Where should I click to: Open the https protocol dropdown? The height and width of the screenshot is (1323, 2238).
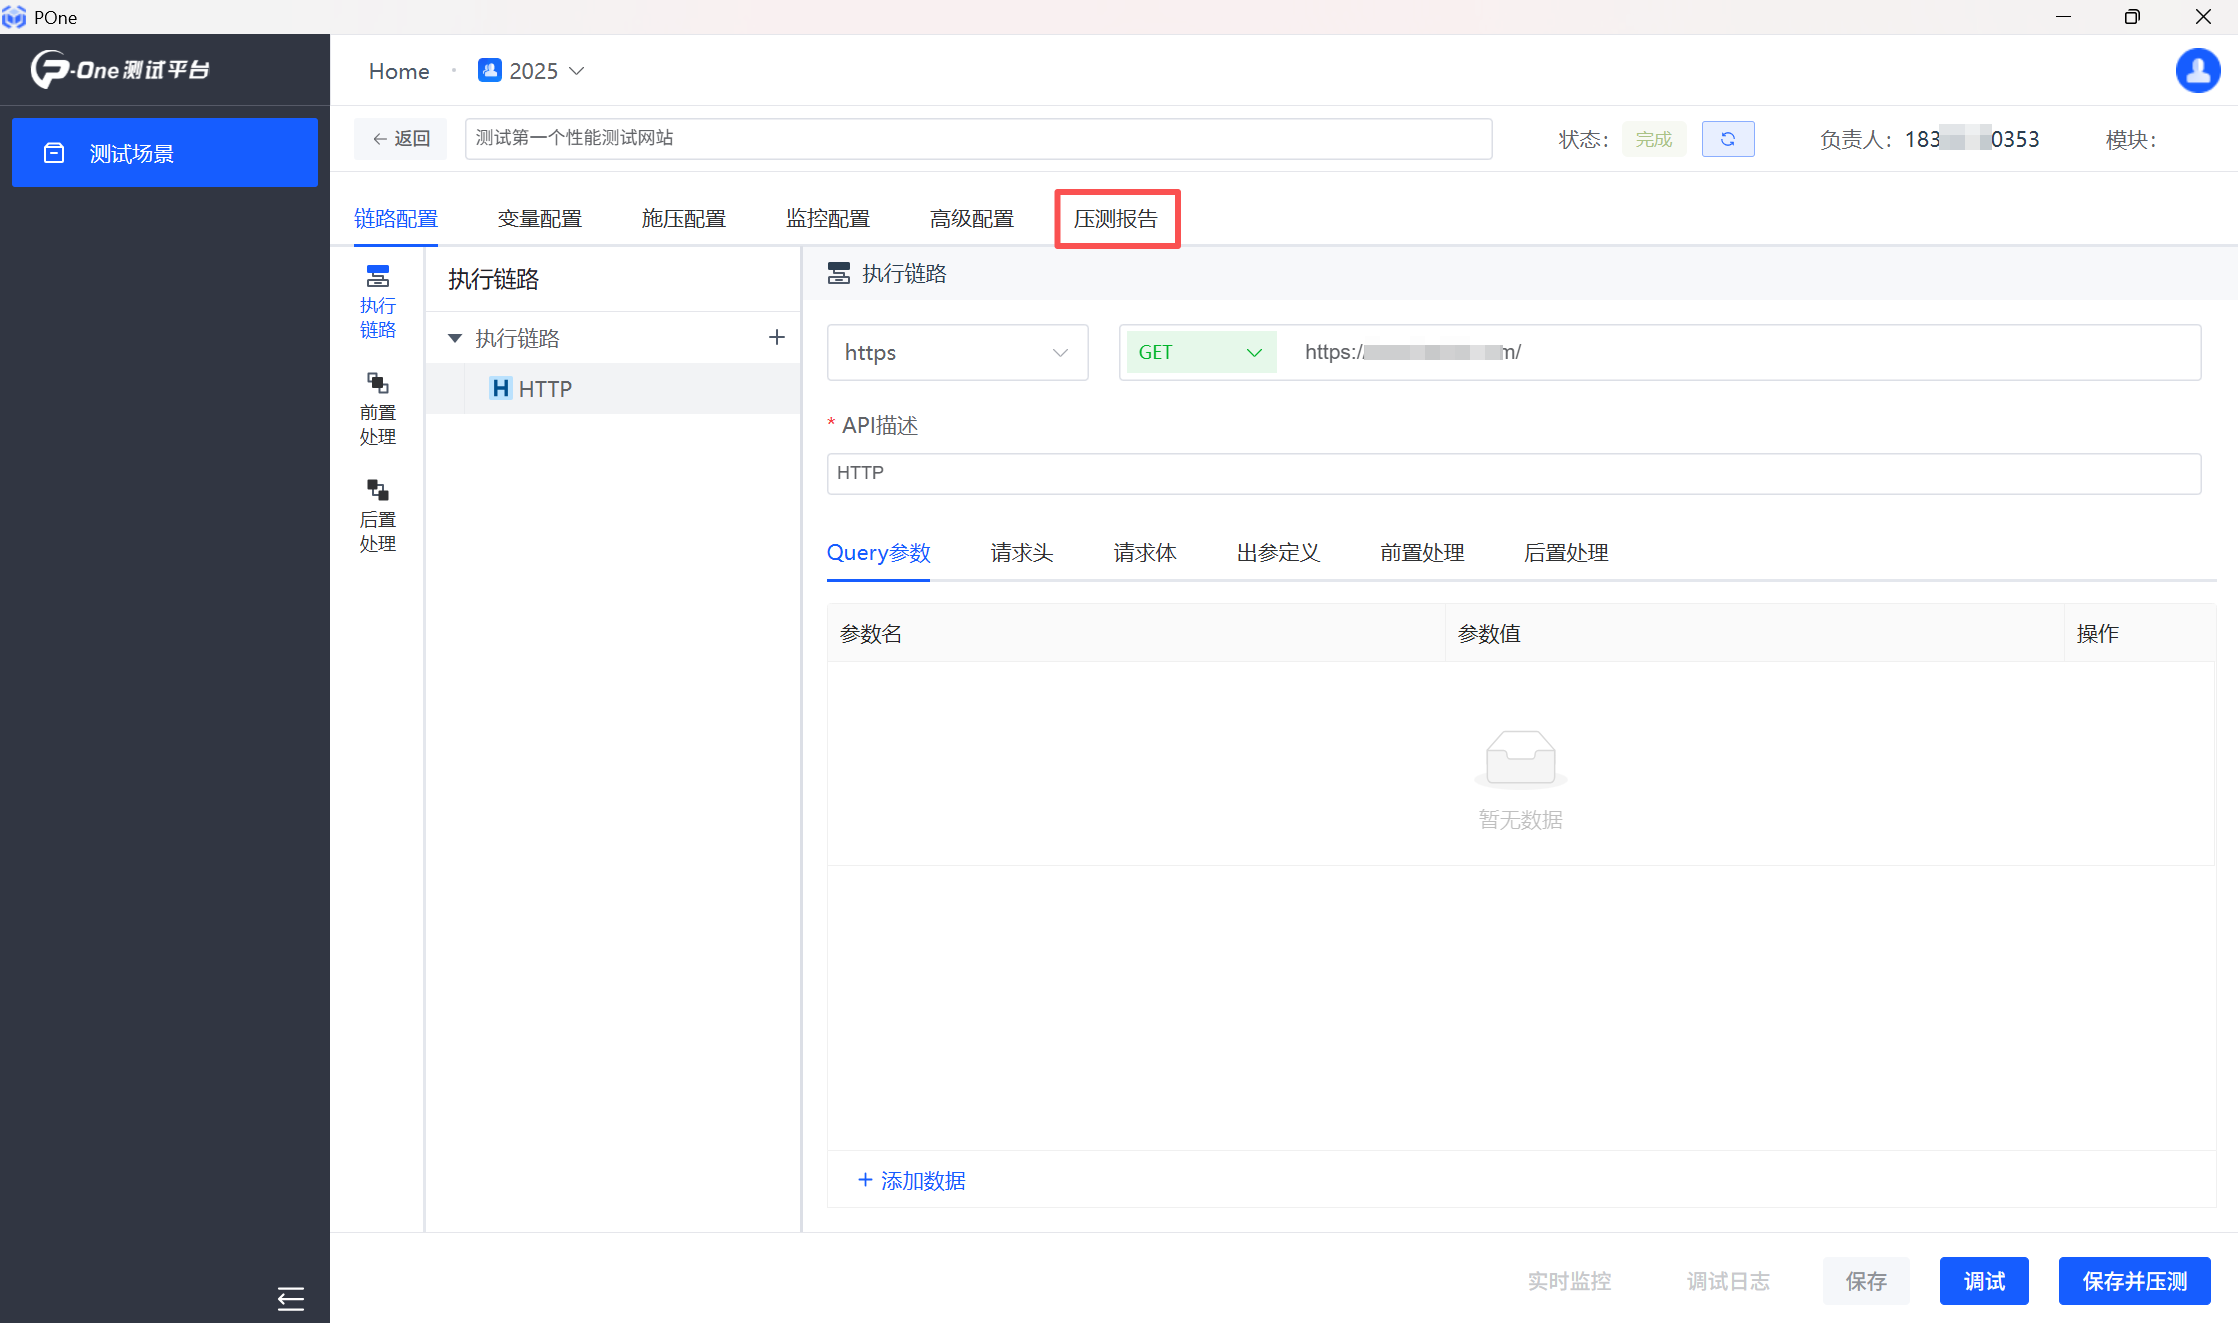(956, 352)
